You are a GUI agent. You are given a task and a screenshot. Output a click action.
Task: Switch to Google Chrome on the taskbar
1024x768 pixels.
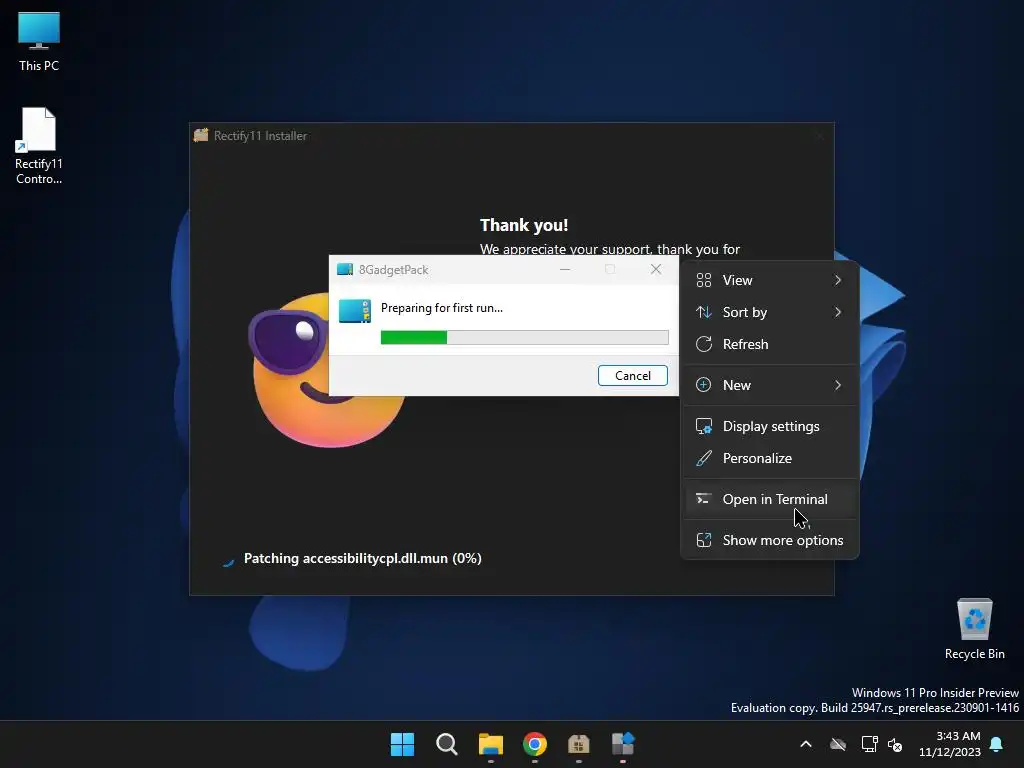535,744
